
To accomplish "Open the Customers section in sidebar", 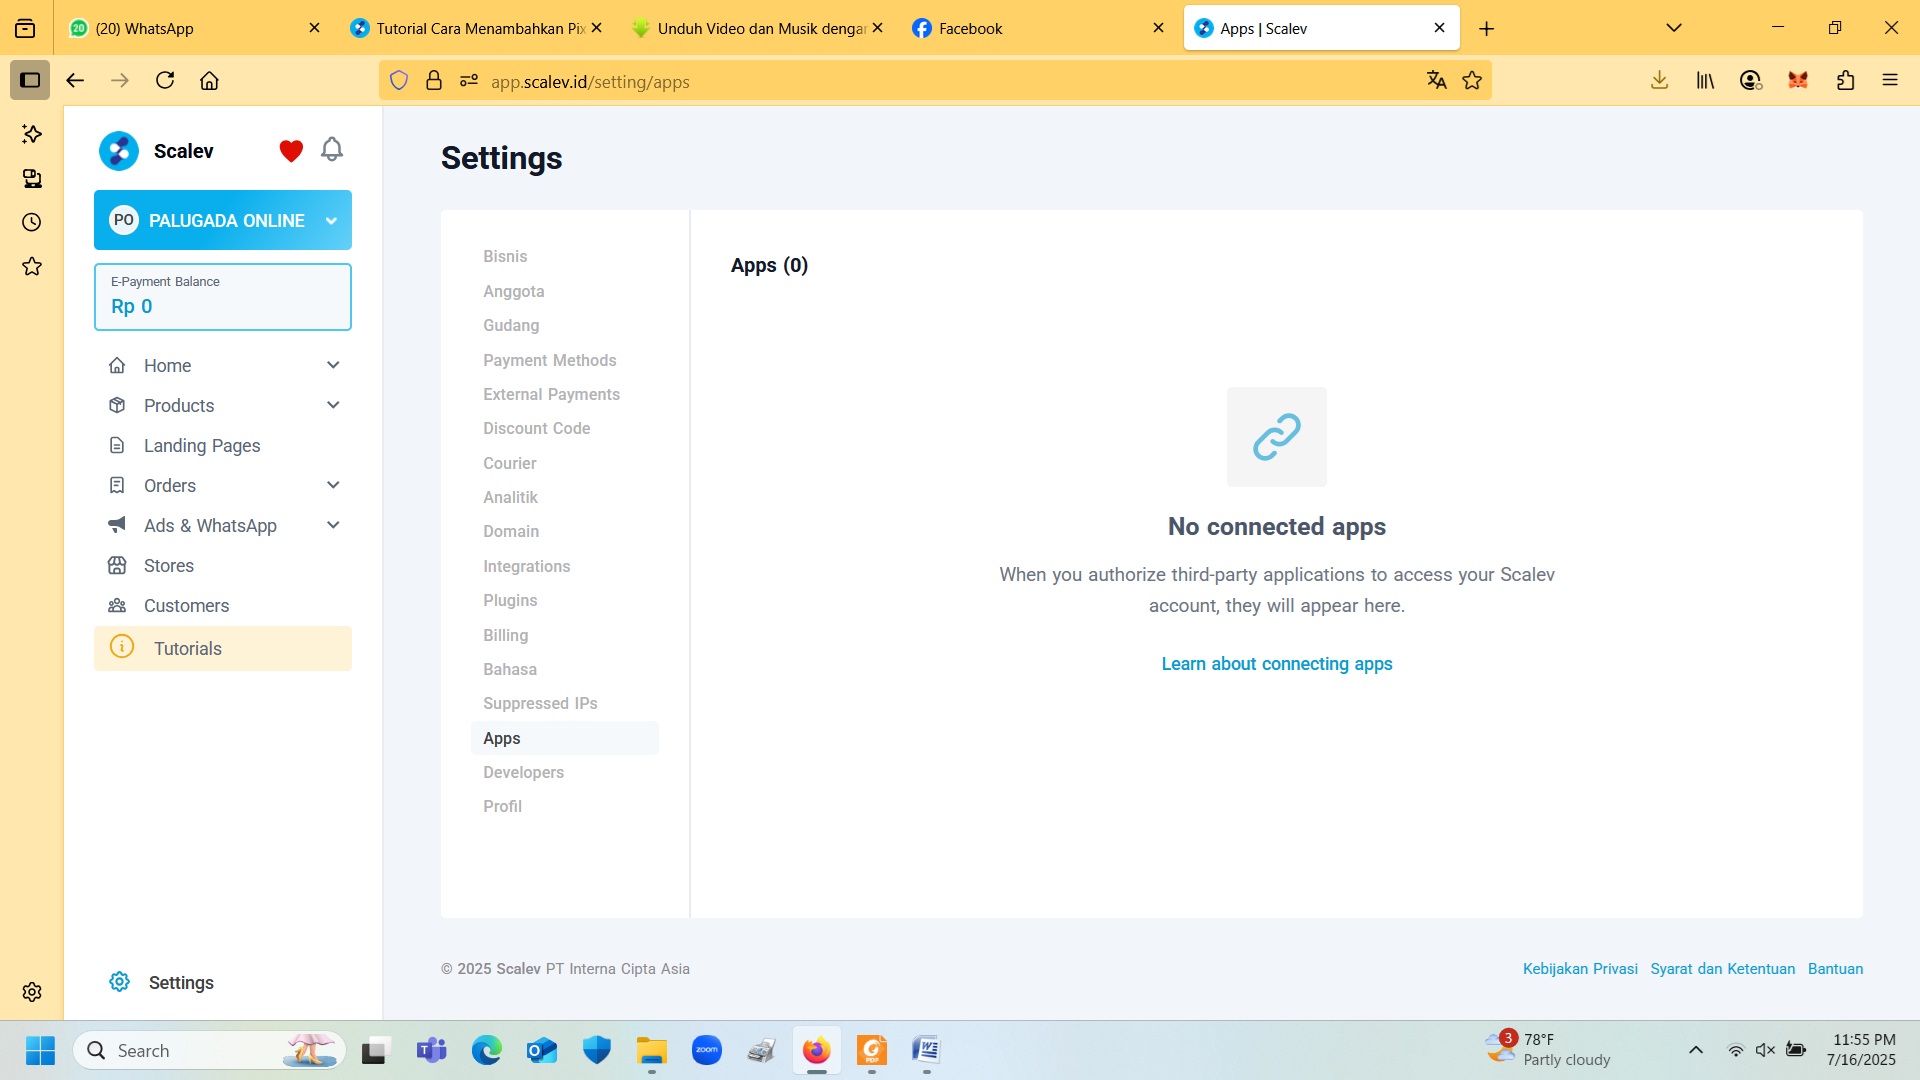I will (x=186, y=605).
